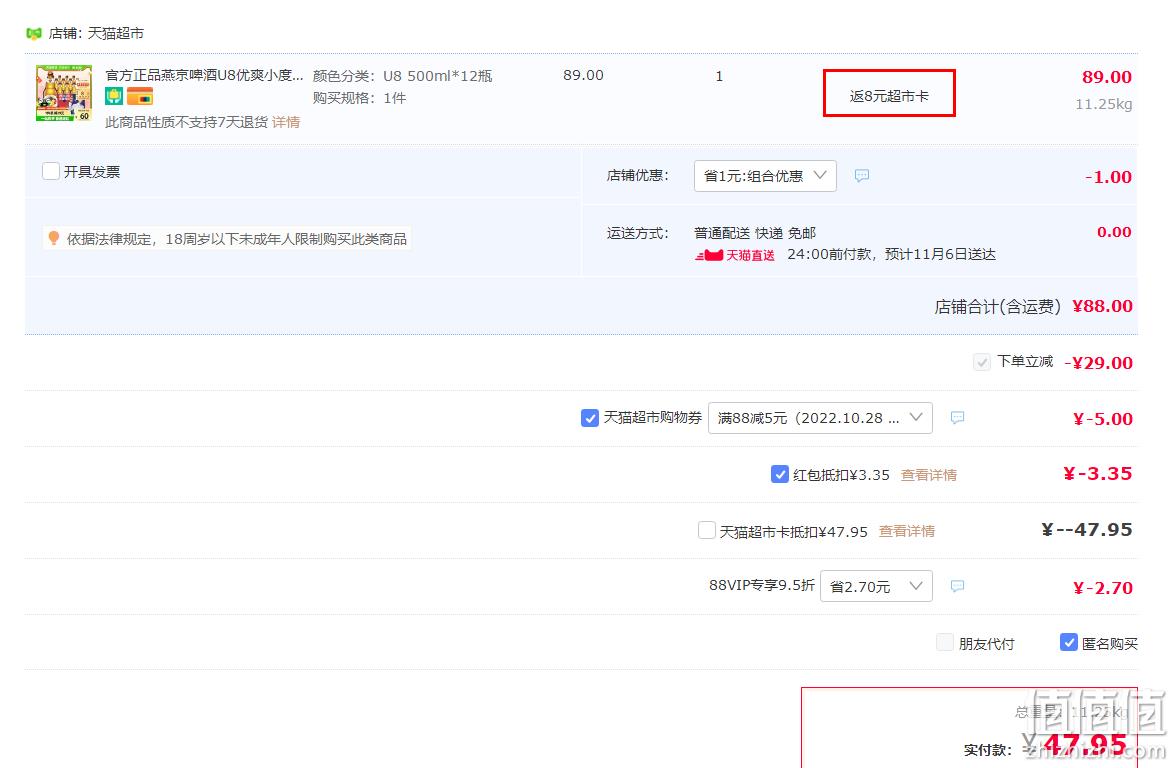Open 详情 link about 7天退货

point(286,121)
